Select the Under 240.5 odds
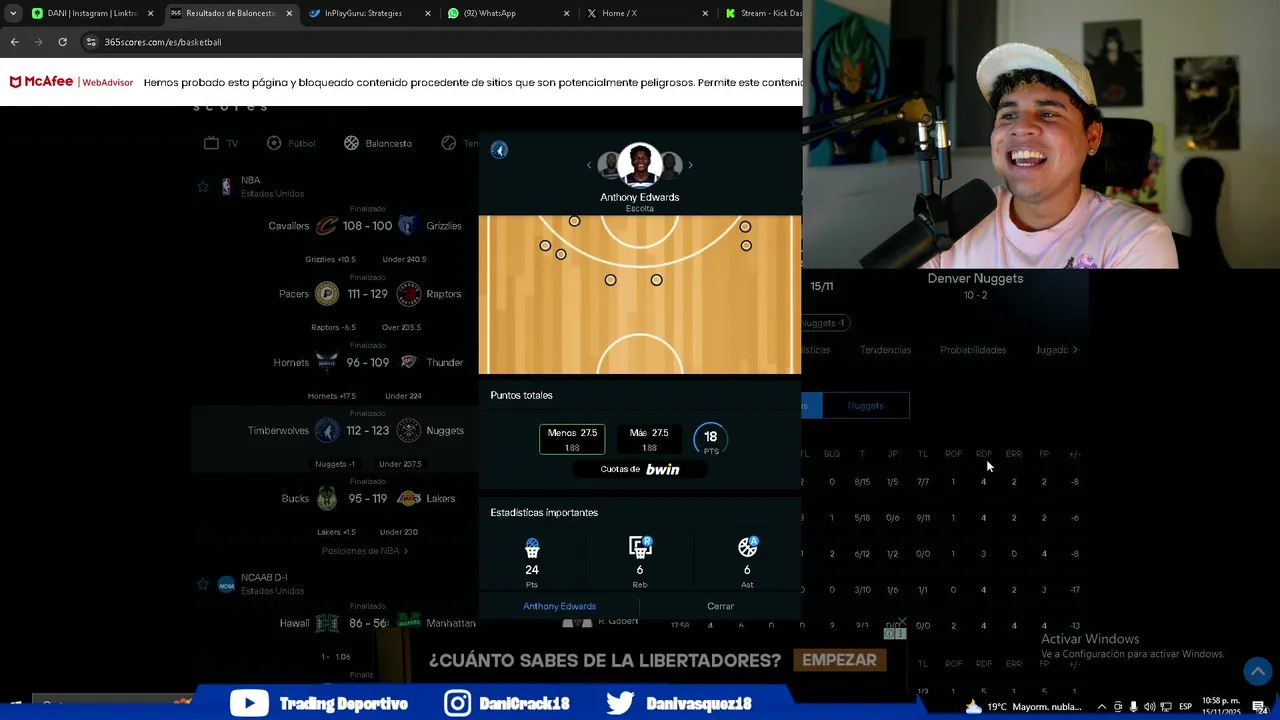Image resolution: width=1280 pixels, height=720 pixels. (x=404, y=259)
